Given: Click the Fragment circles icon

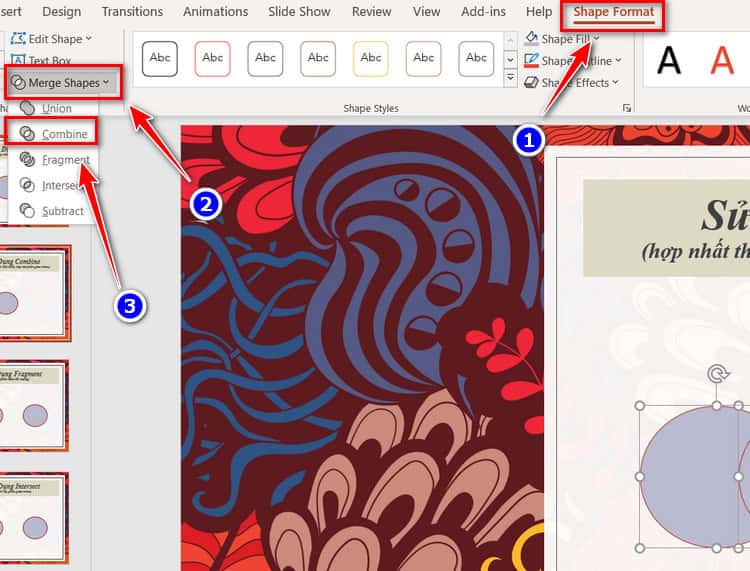Looking at the screenshot, I should pos(27,160).
